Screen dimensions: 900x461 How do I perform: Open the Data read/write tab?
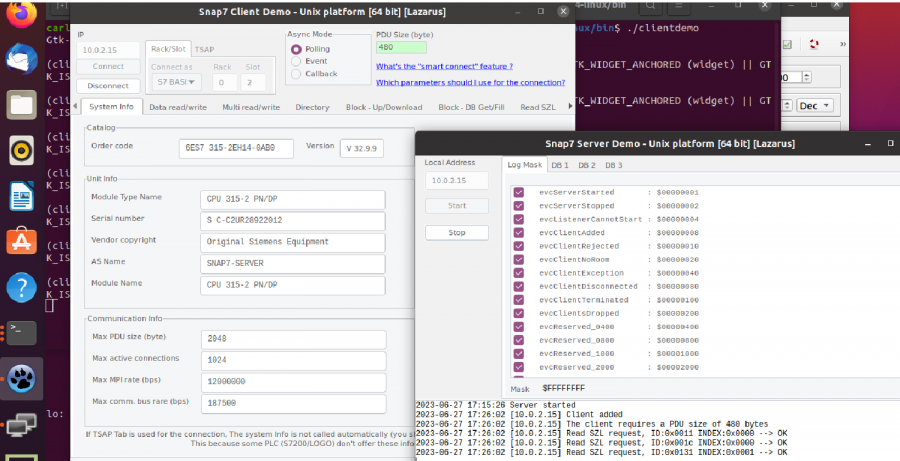(x=178, y=107)
